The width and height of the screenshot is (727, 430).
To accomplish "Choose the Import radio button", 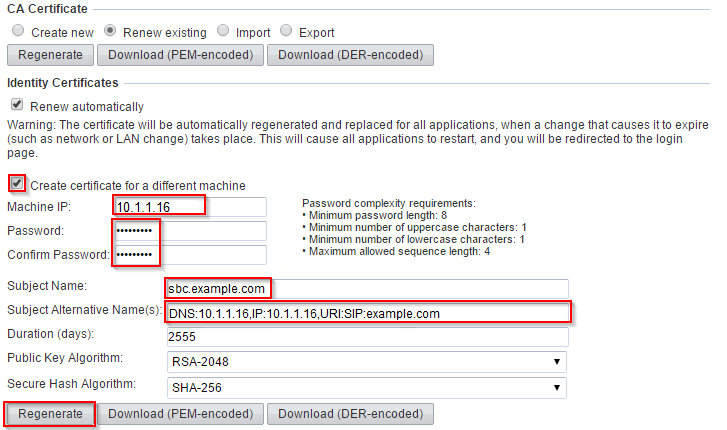I will pos(223,31).
